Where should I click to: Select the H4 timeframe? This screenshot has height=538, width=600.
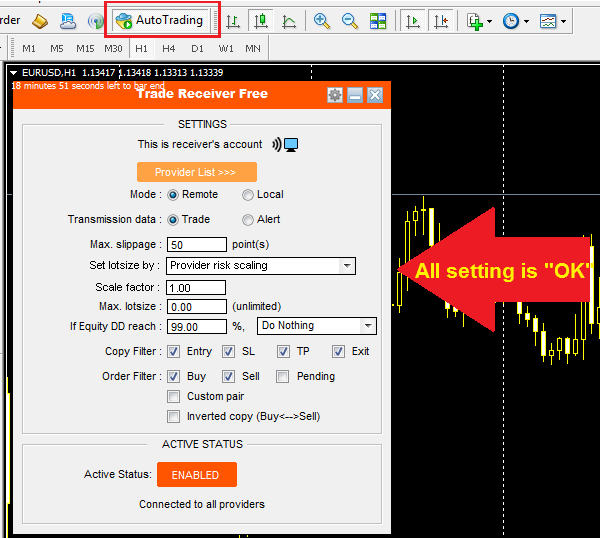[x=169, y=49]
